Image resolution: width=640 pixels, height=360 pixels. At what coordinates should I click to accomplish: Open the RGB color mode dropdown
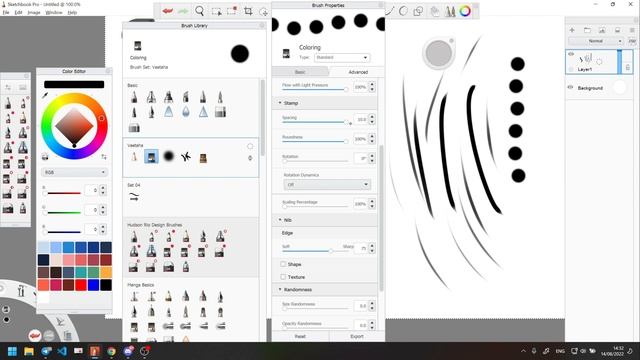(74, 172)
